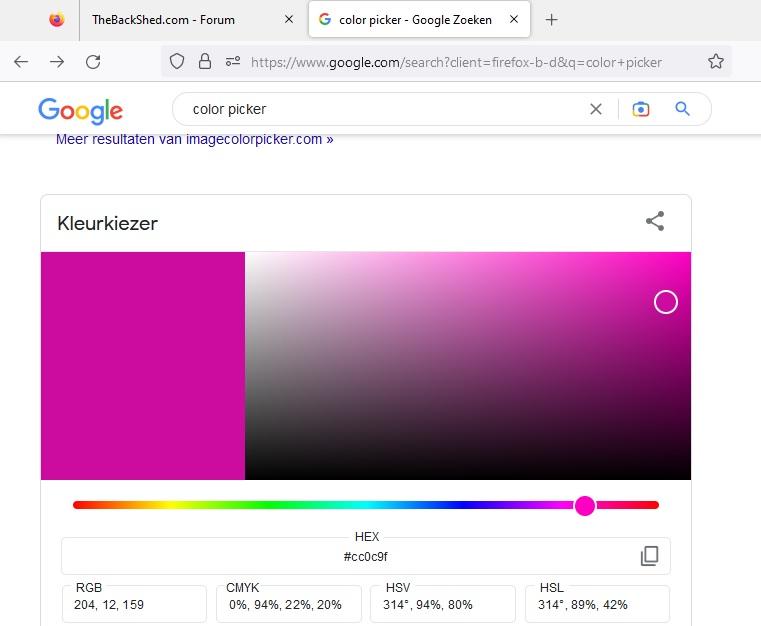Click the selected magenta color preview

(142, 366)
